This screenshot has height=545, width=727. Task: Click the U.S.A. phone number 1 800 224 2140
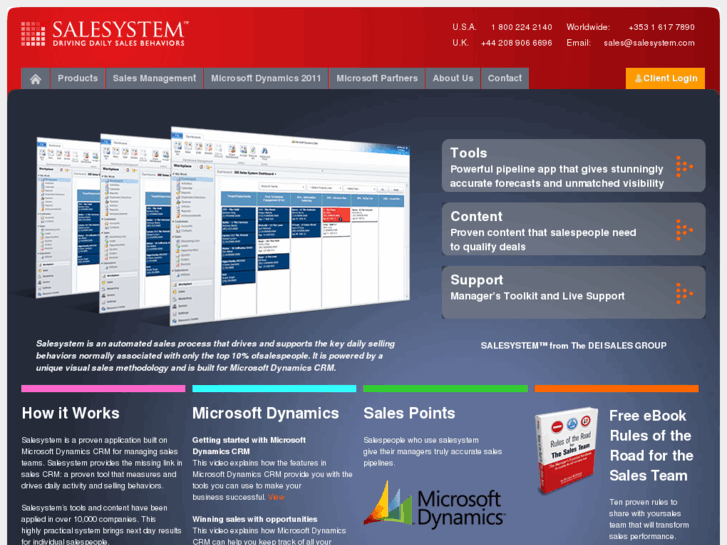tap(522, 27)
